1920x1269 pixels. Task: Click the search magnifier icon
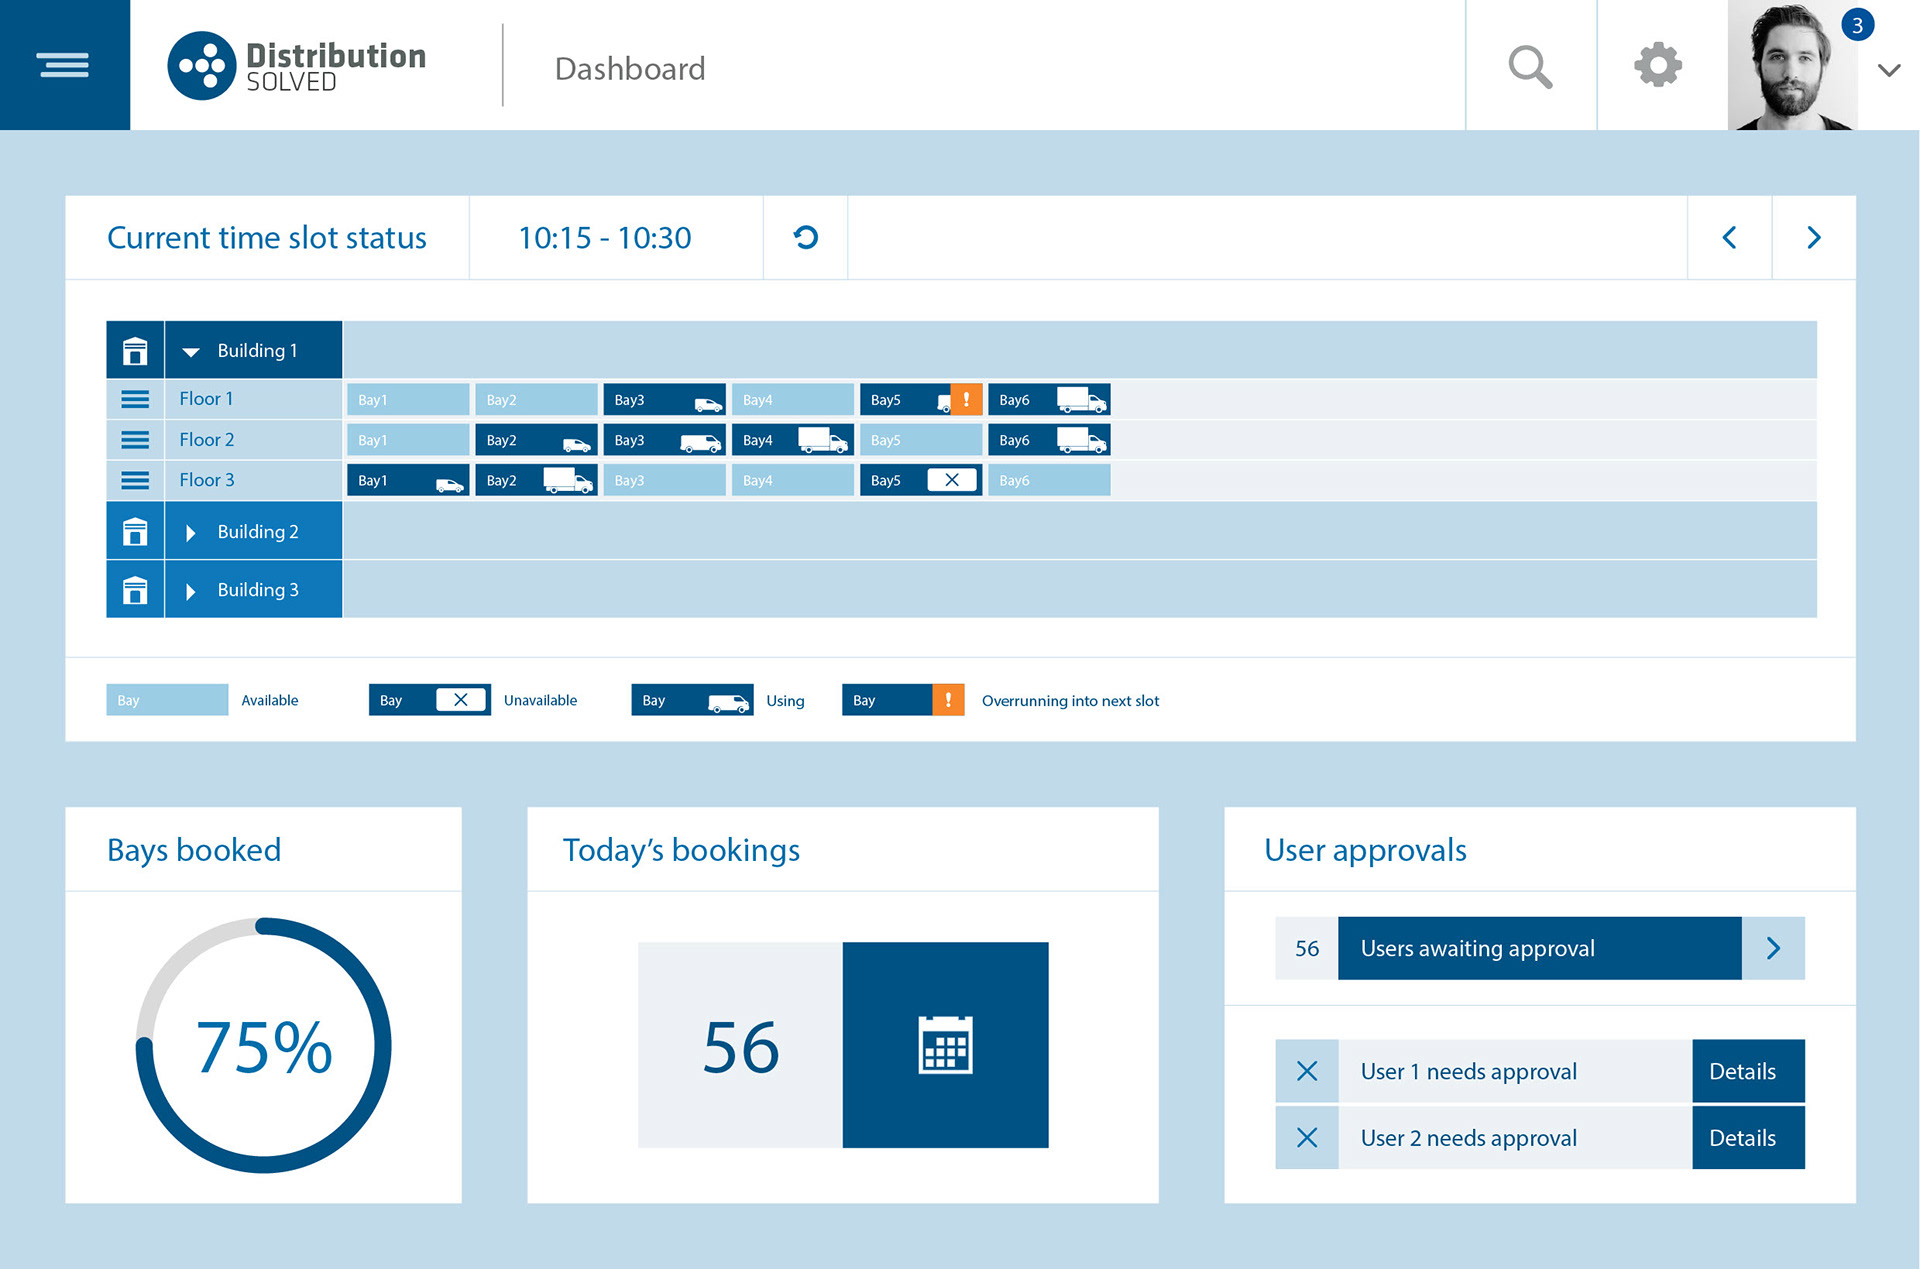(x=1530, y=67)
